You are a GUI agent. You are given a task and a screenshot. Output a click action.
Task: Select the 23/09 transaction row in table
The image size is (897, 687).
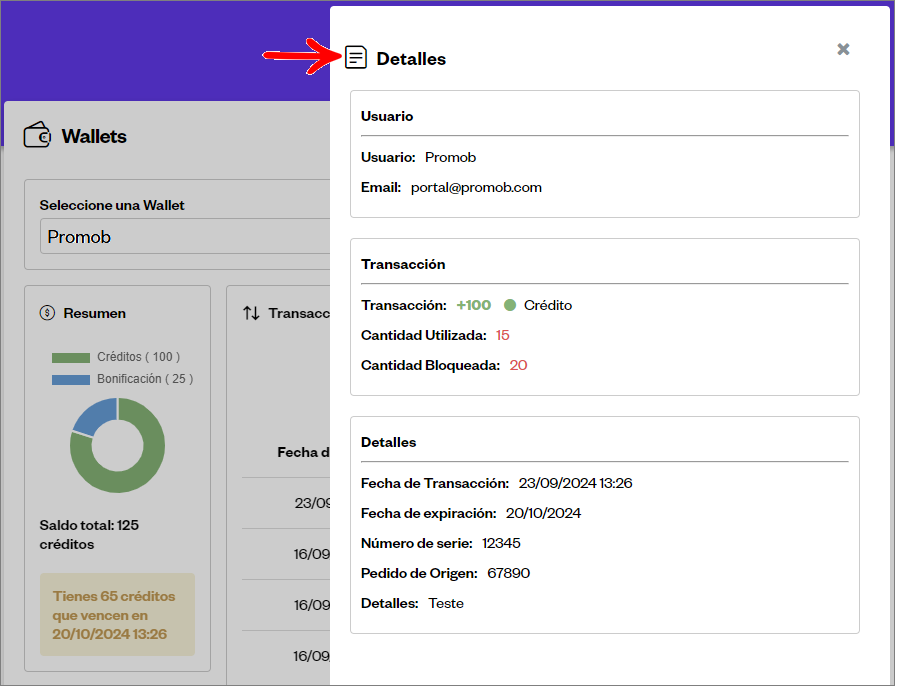click(286, 503)
